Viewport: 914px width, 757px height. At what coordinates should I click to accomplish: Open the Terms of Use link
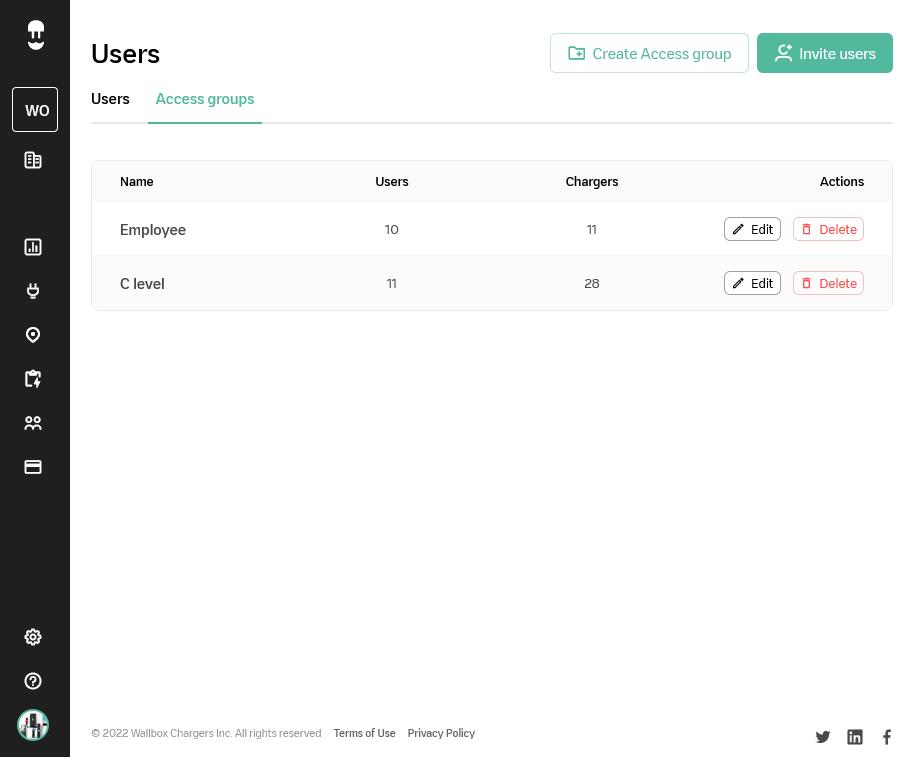click(364, 734)
